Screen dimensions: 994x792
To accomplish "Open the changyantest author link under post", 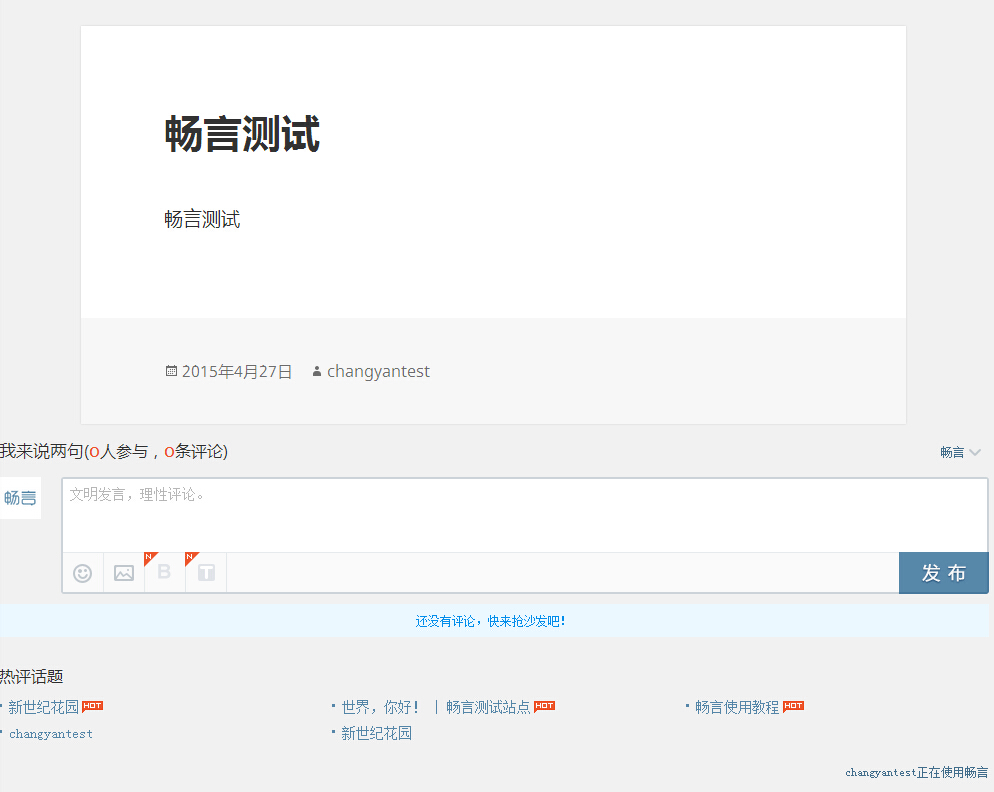I will click(x=378, y=372).
